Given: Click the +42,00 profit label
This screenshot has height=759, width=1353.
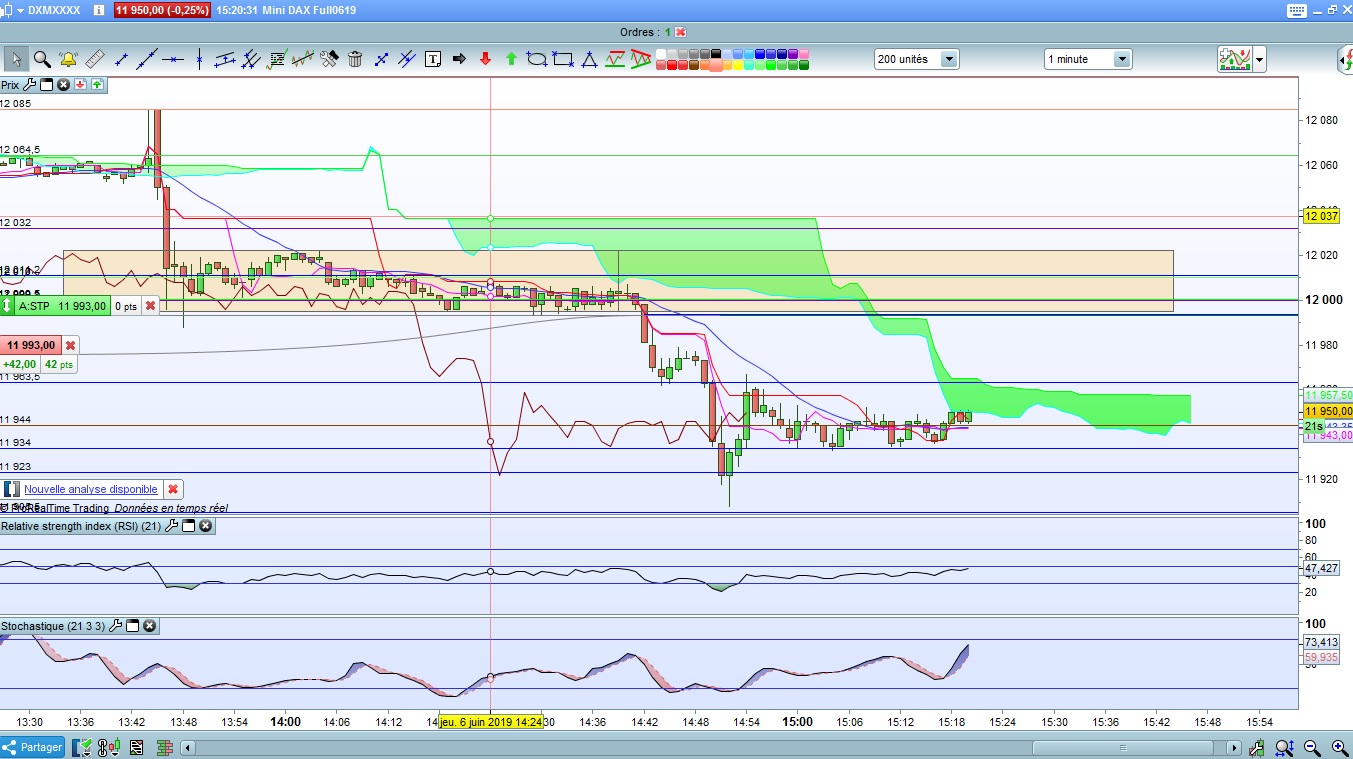Looking at the screenshot, I should click(19, 365).
